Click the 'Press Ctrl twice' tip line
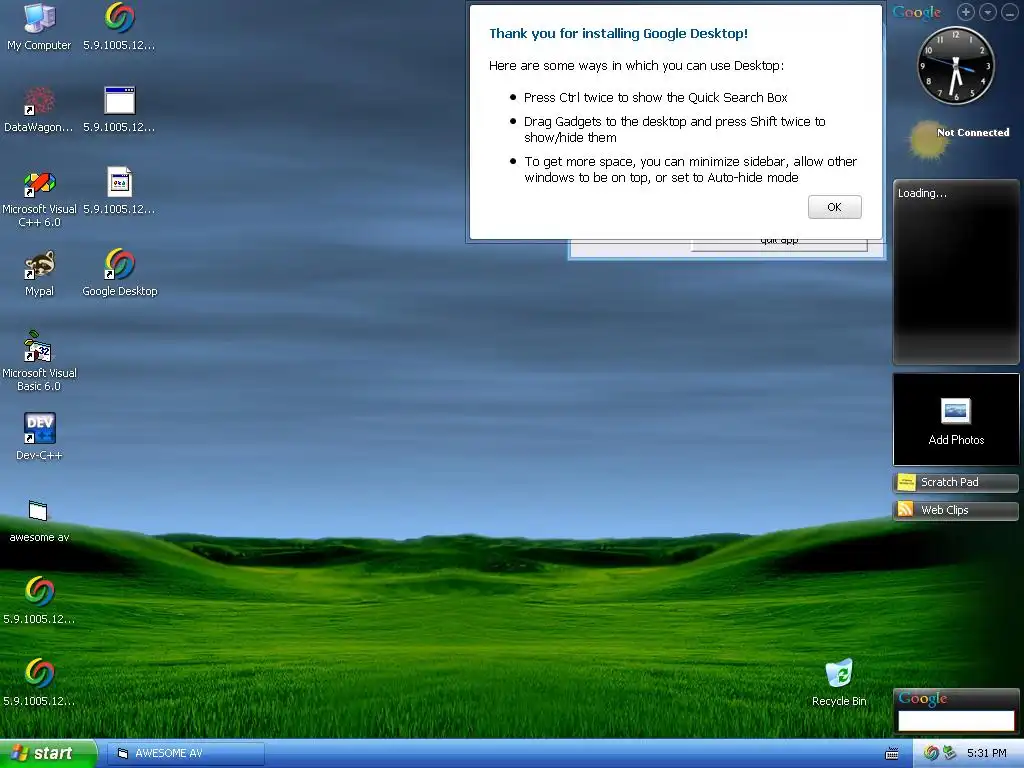The height and width of the screenshot is (768, 1024). (x=656, y=98)
